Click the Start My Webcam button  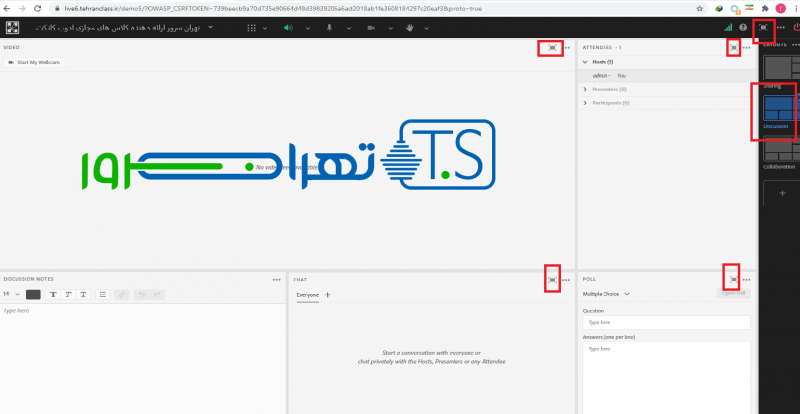coord(35,62)
